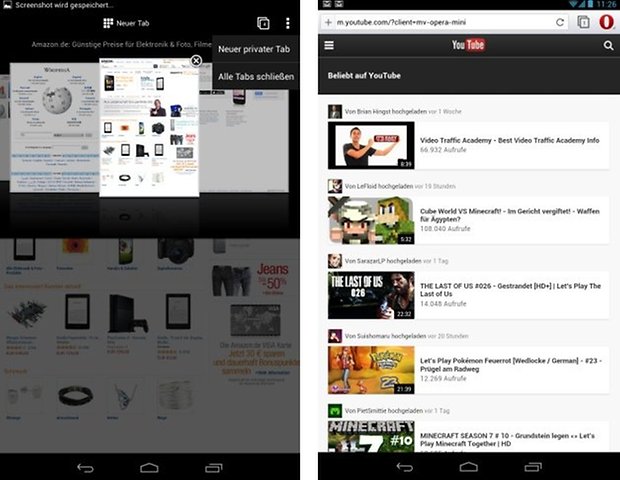Tap home navigation icon on right device

(469, 467)
